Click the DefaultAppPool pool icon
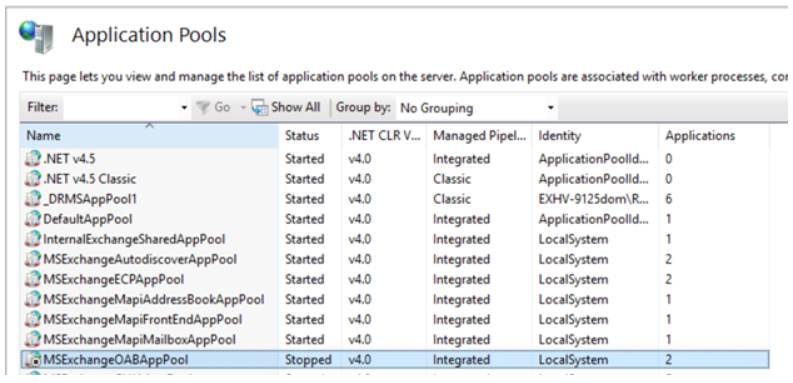 pyautogui.click(x=33, y=219)
